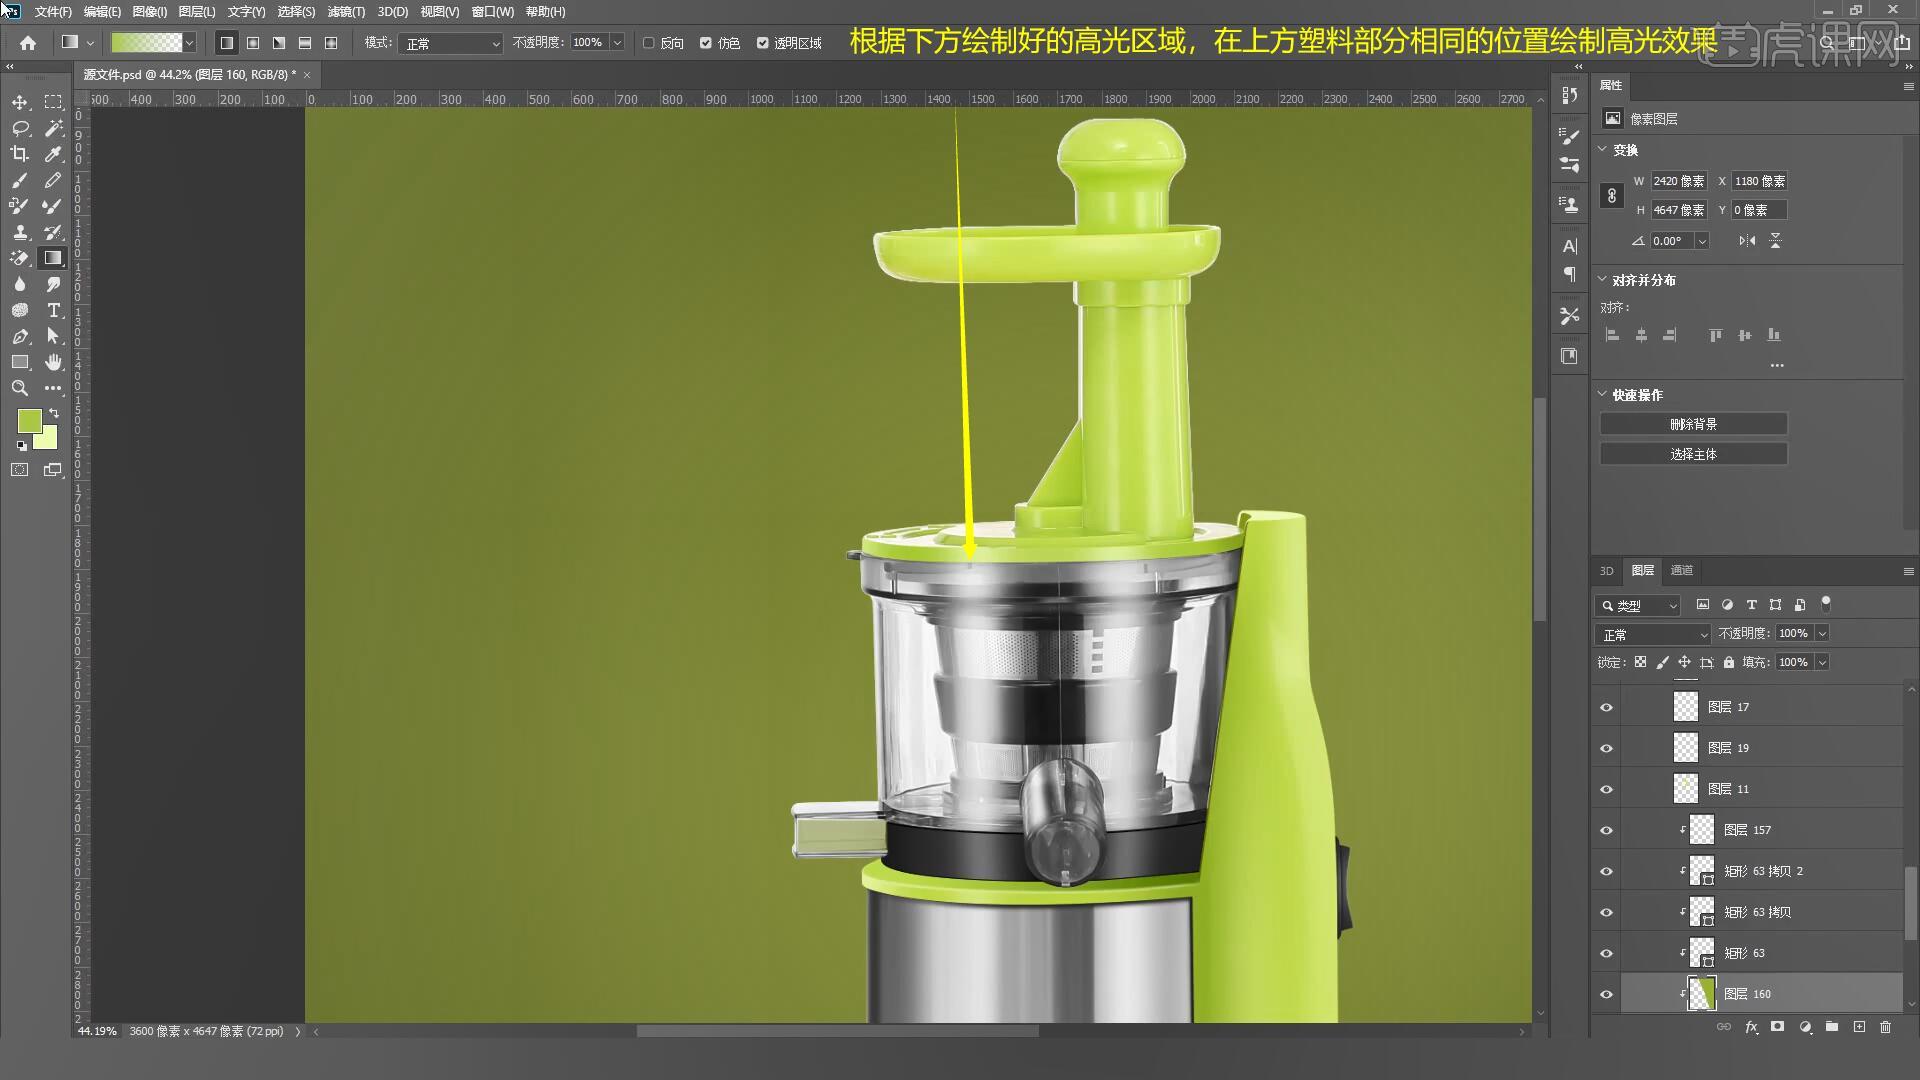Click the 选择主体 button
Viewport: 1920px width, 1080px height.
click(1693, 454)
